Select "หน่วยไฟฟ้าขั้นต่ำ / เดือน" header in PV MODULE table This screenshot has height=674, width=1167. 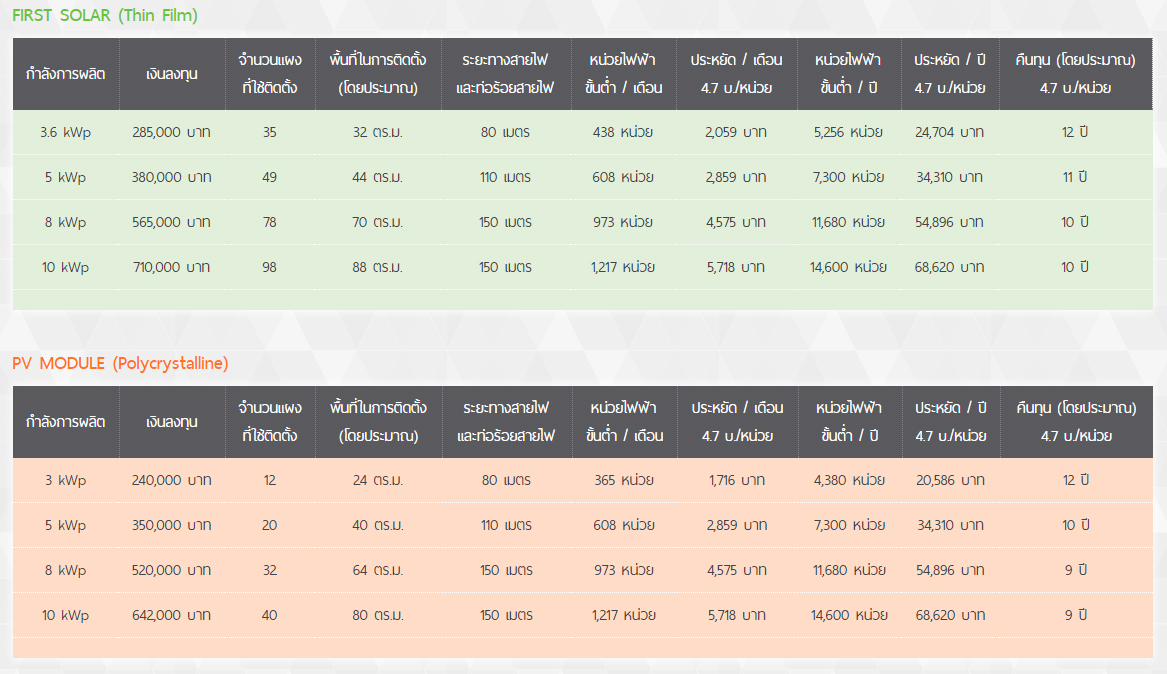pos(624,422)
